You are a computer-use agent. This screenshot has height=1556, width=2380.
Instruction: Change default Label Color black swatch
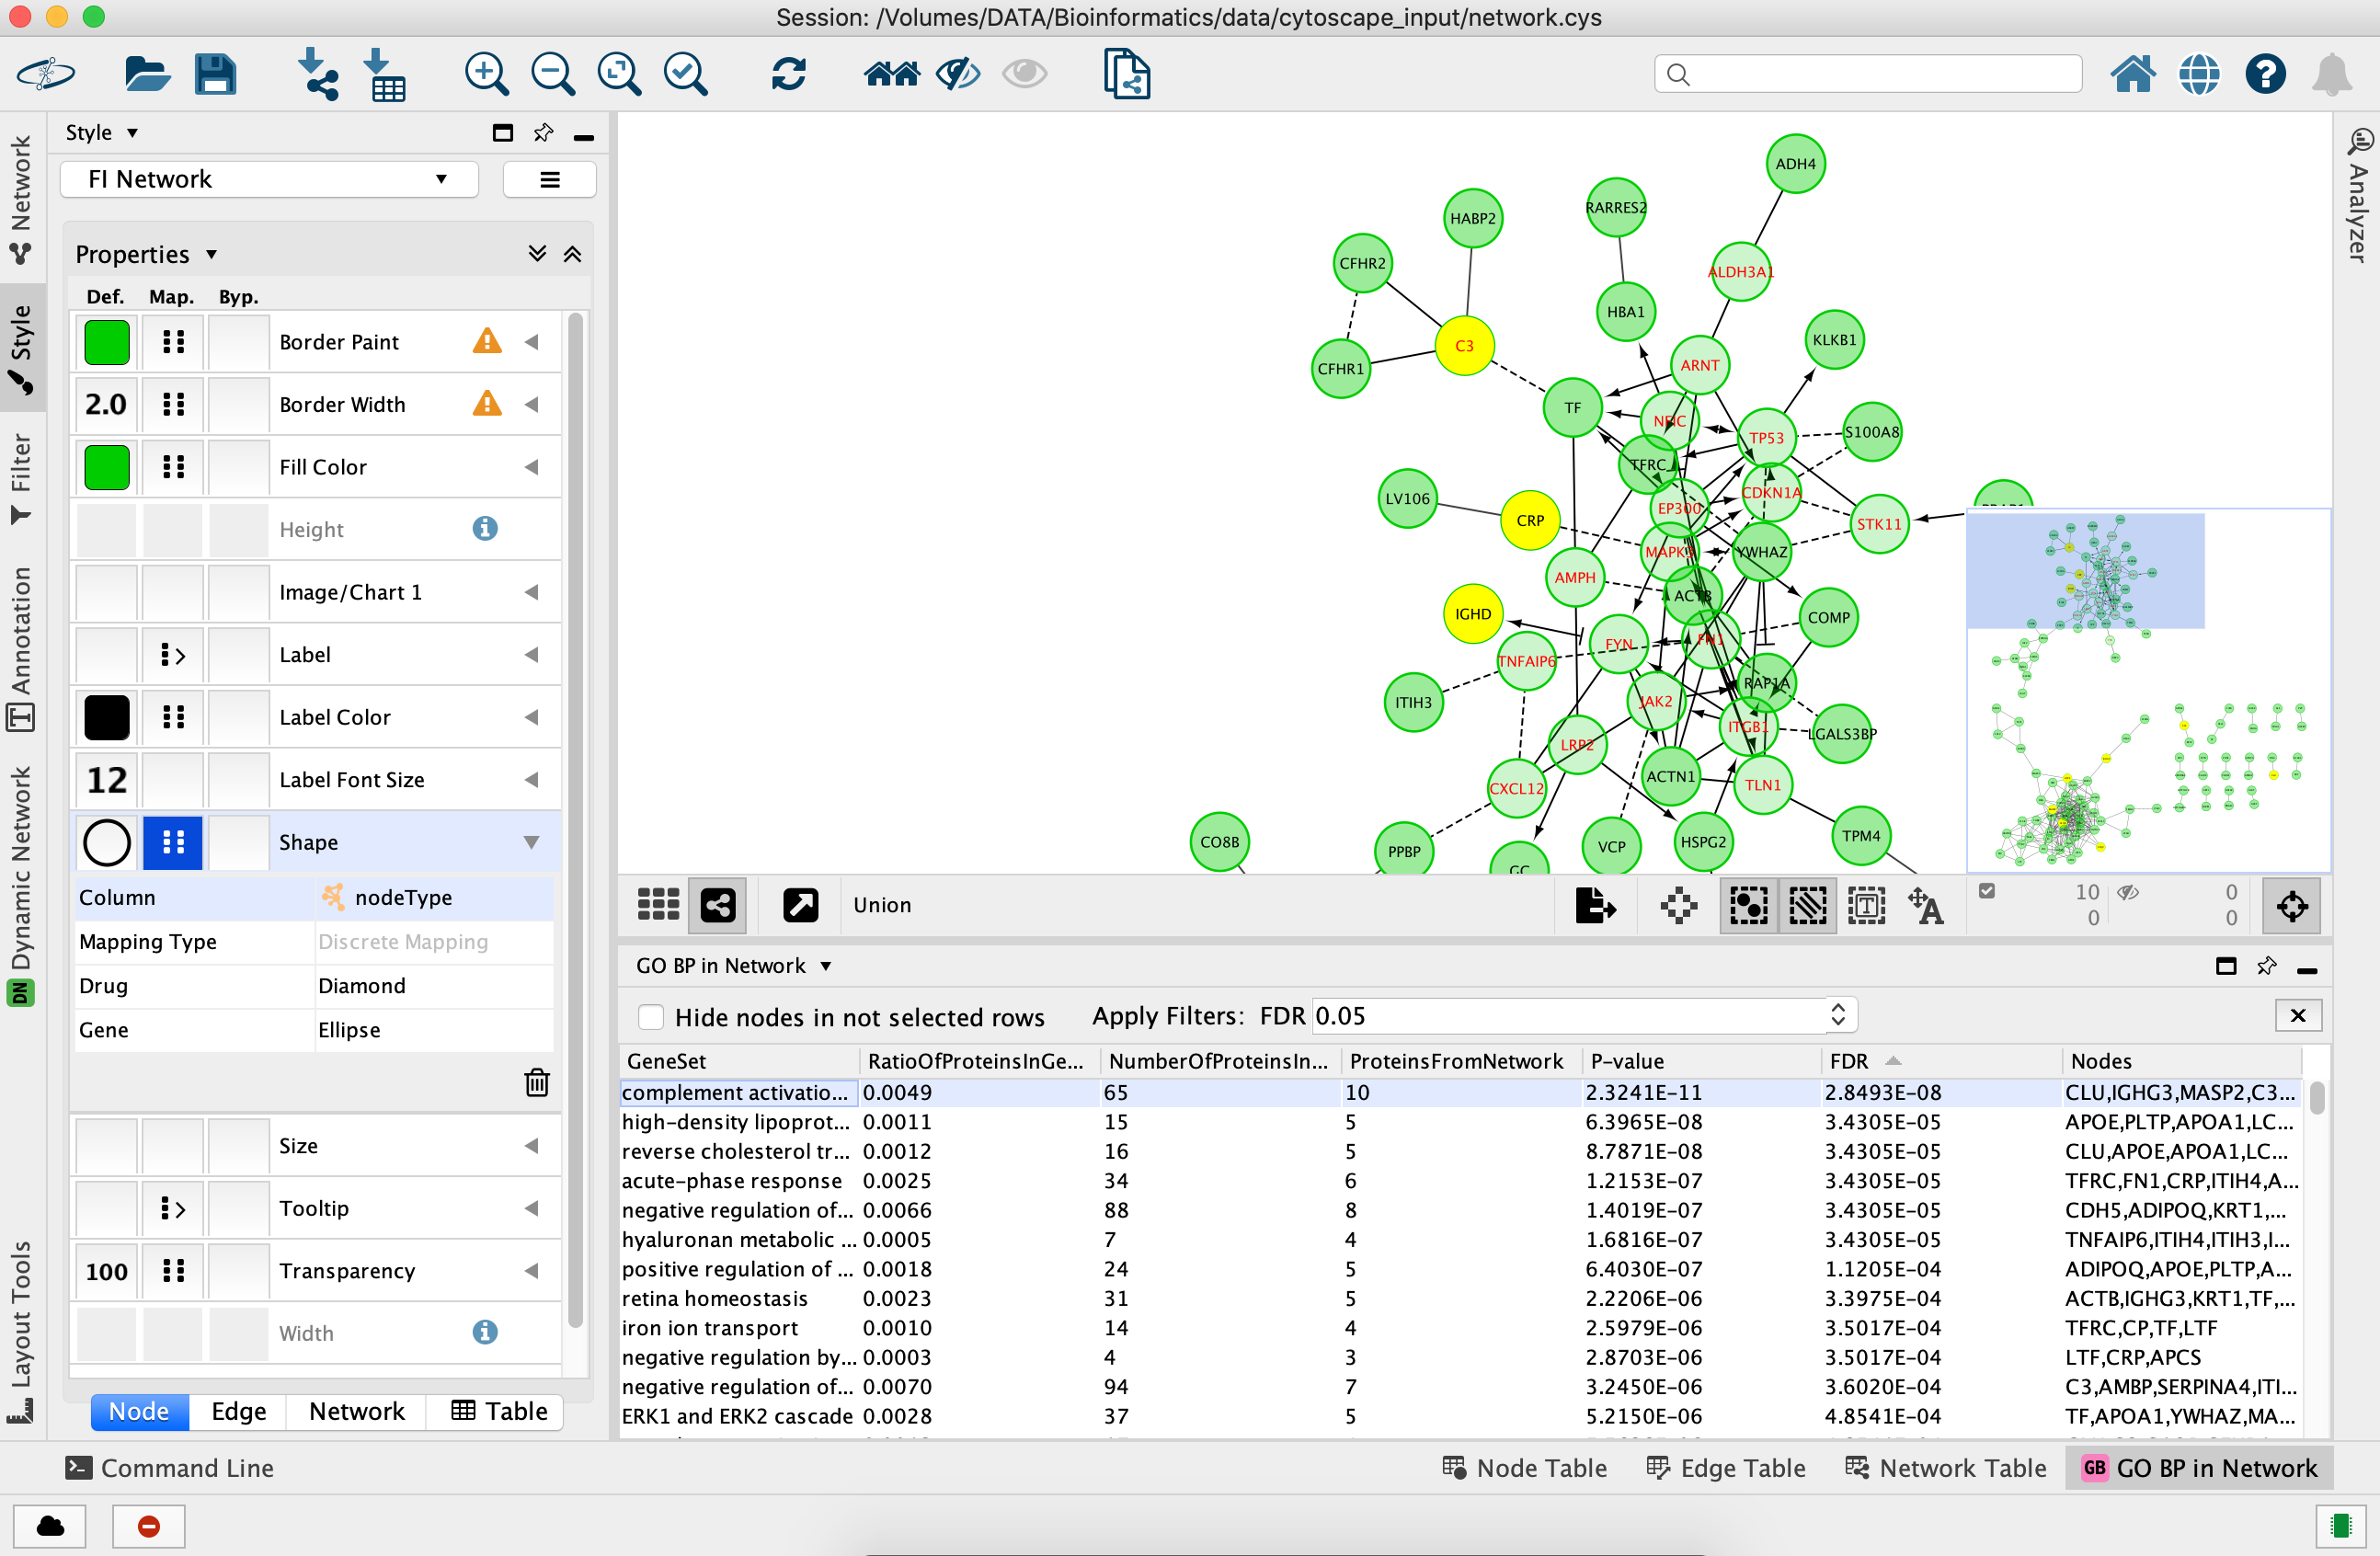106,717
